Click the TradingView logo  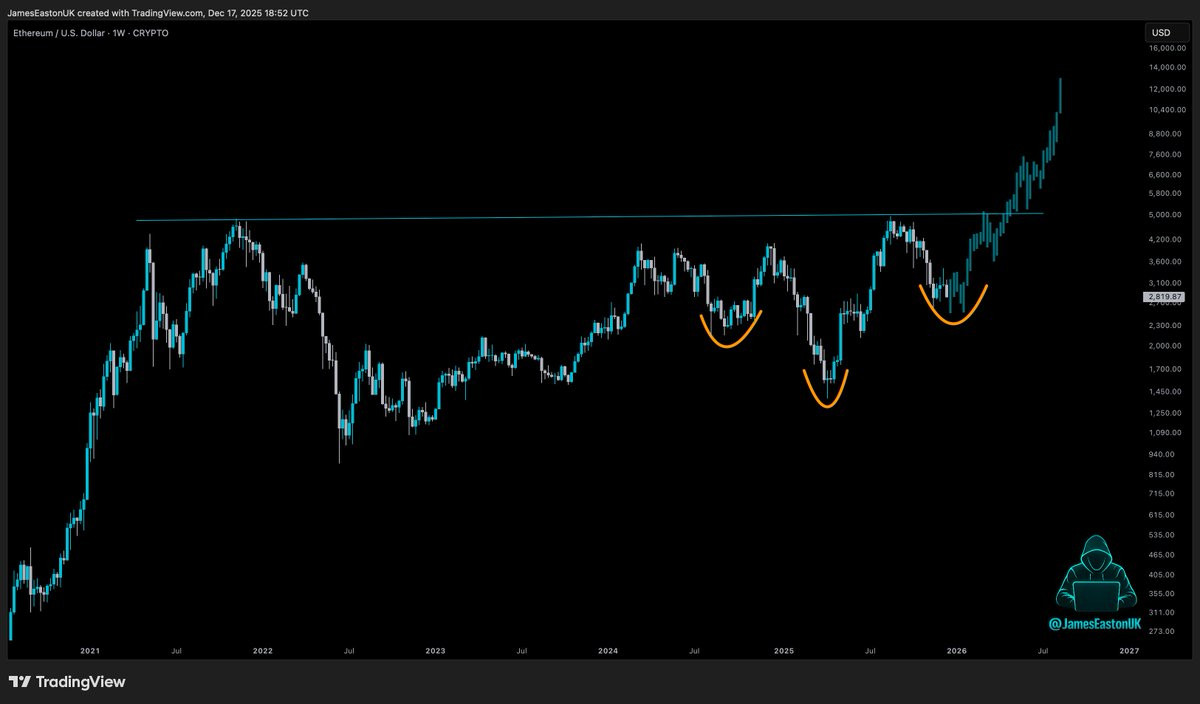66,682
